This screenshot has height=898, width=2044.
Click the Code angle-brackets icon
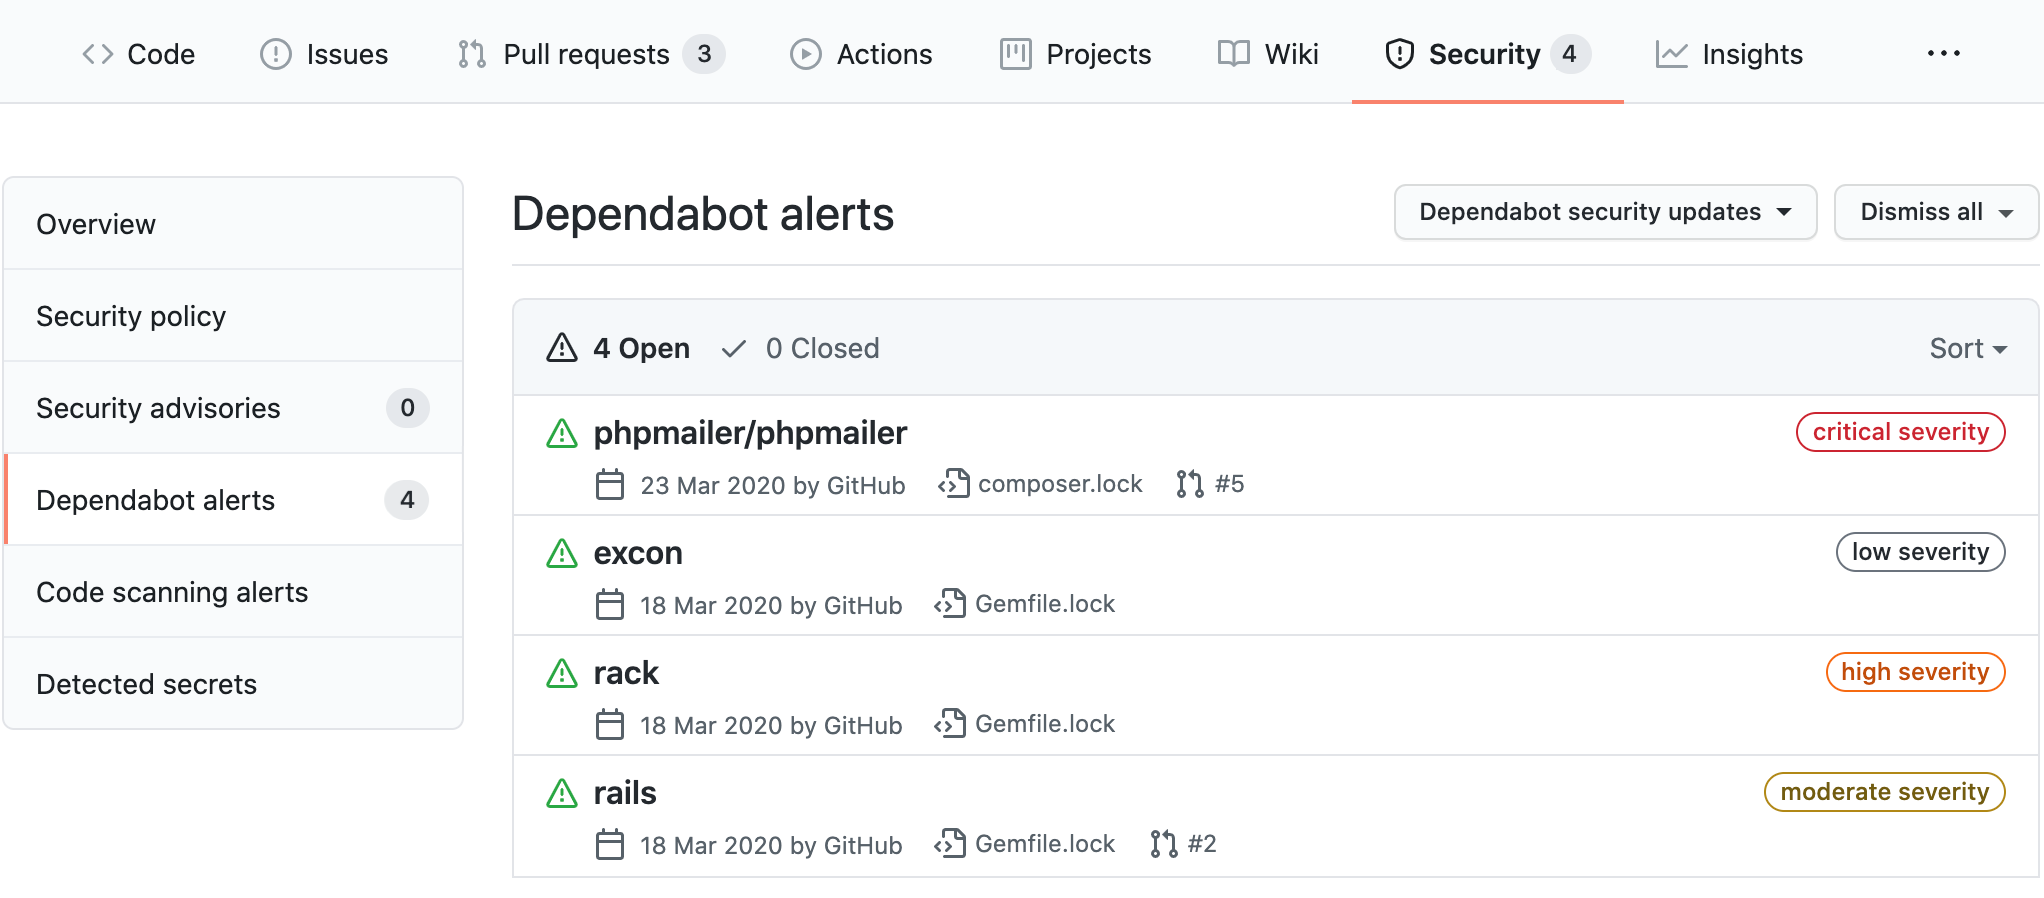pyautogui.click(x=98, y=54)
